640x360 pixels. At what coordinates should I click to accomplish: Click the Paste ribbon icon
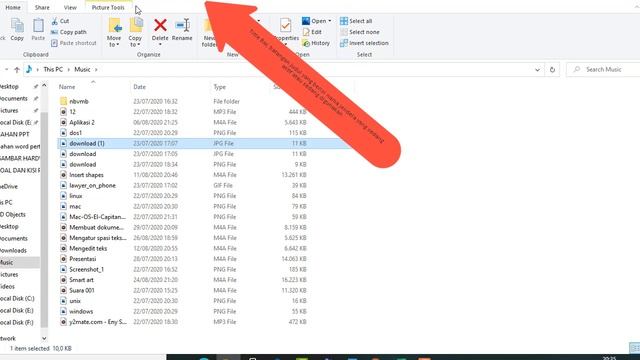(38, 29)
